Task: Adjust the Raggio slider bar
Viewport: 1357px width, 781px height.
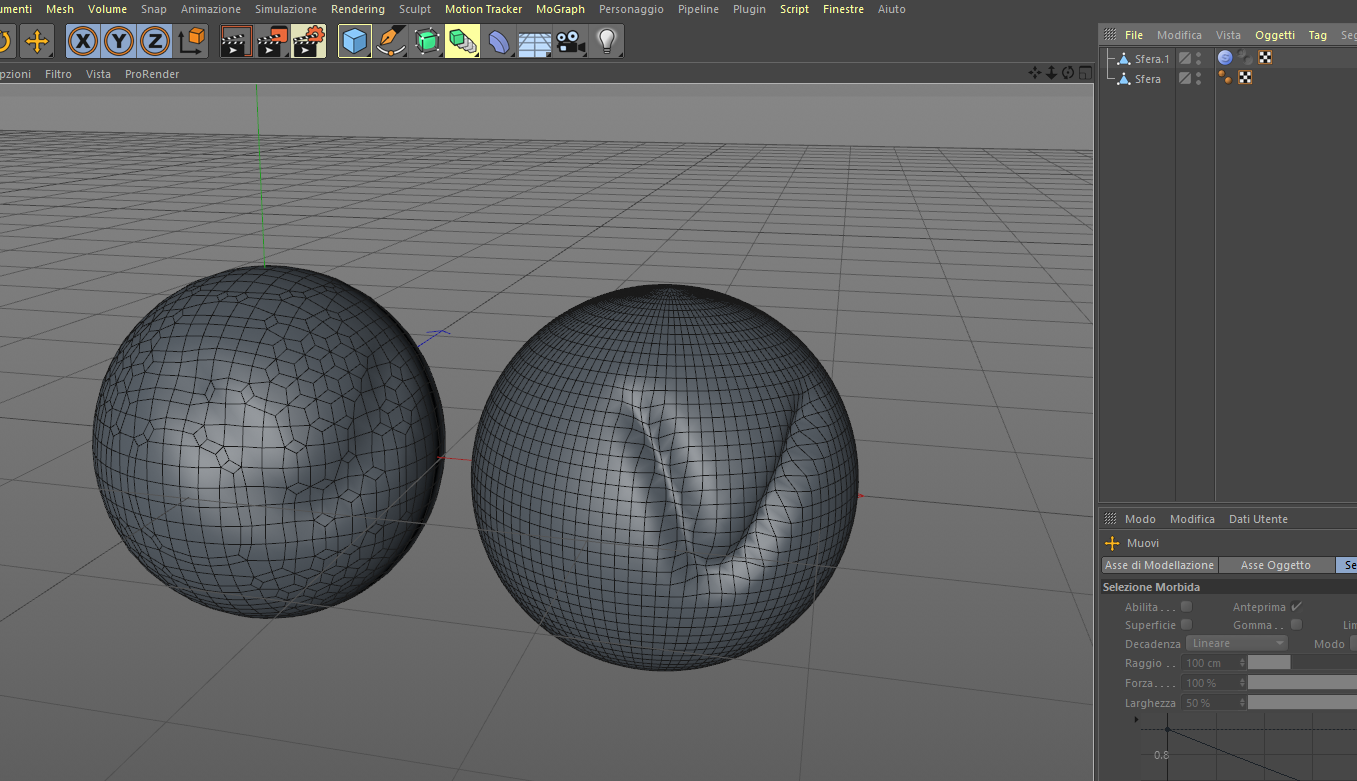Action: tap(1302, 662)
